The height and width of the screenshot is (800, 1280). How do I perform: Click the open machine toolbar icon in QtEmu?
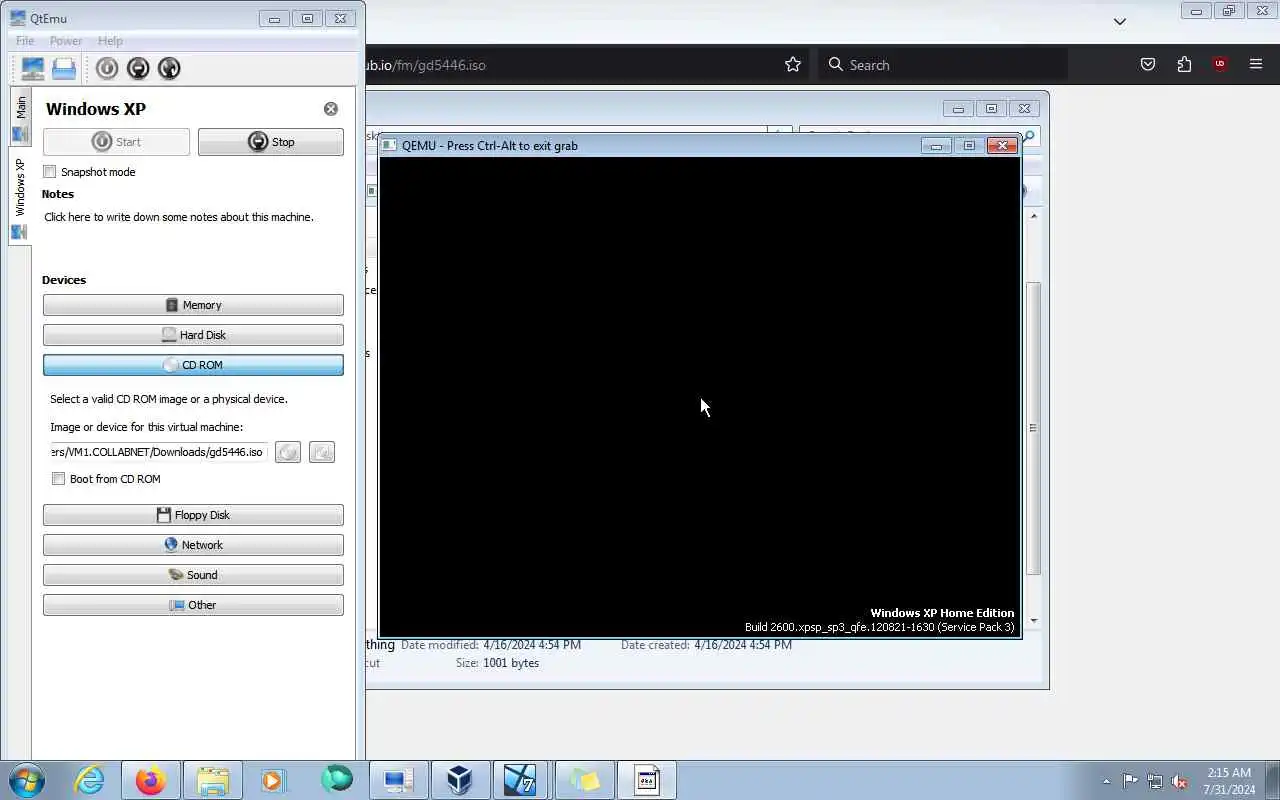click(x=64, y=68)
